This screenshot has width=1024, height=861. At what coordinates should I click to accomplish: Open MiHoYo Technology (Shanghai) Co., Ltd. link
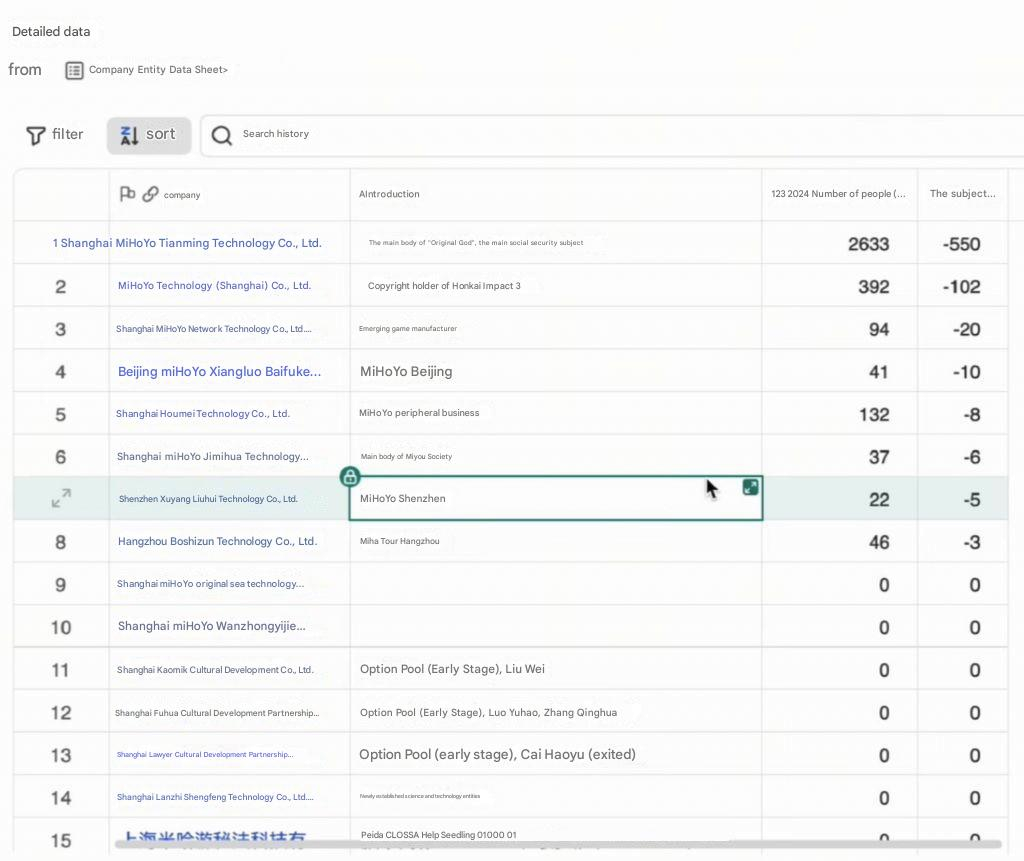click(x=214, y=286)
